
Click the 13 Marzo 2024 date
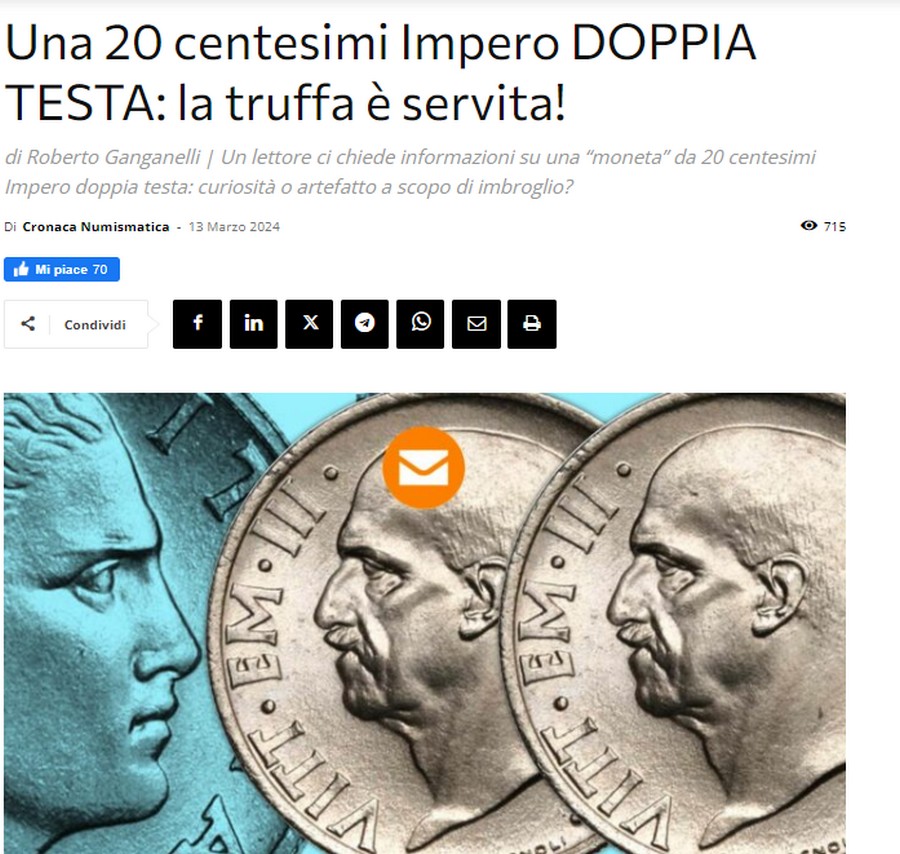point(234,227)
